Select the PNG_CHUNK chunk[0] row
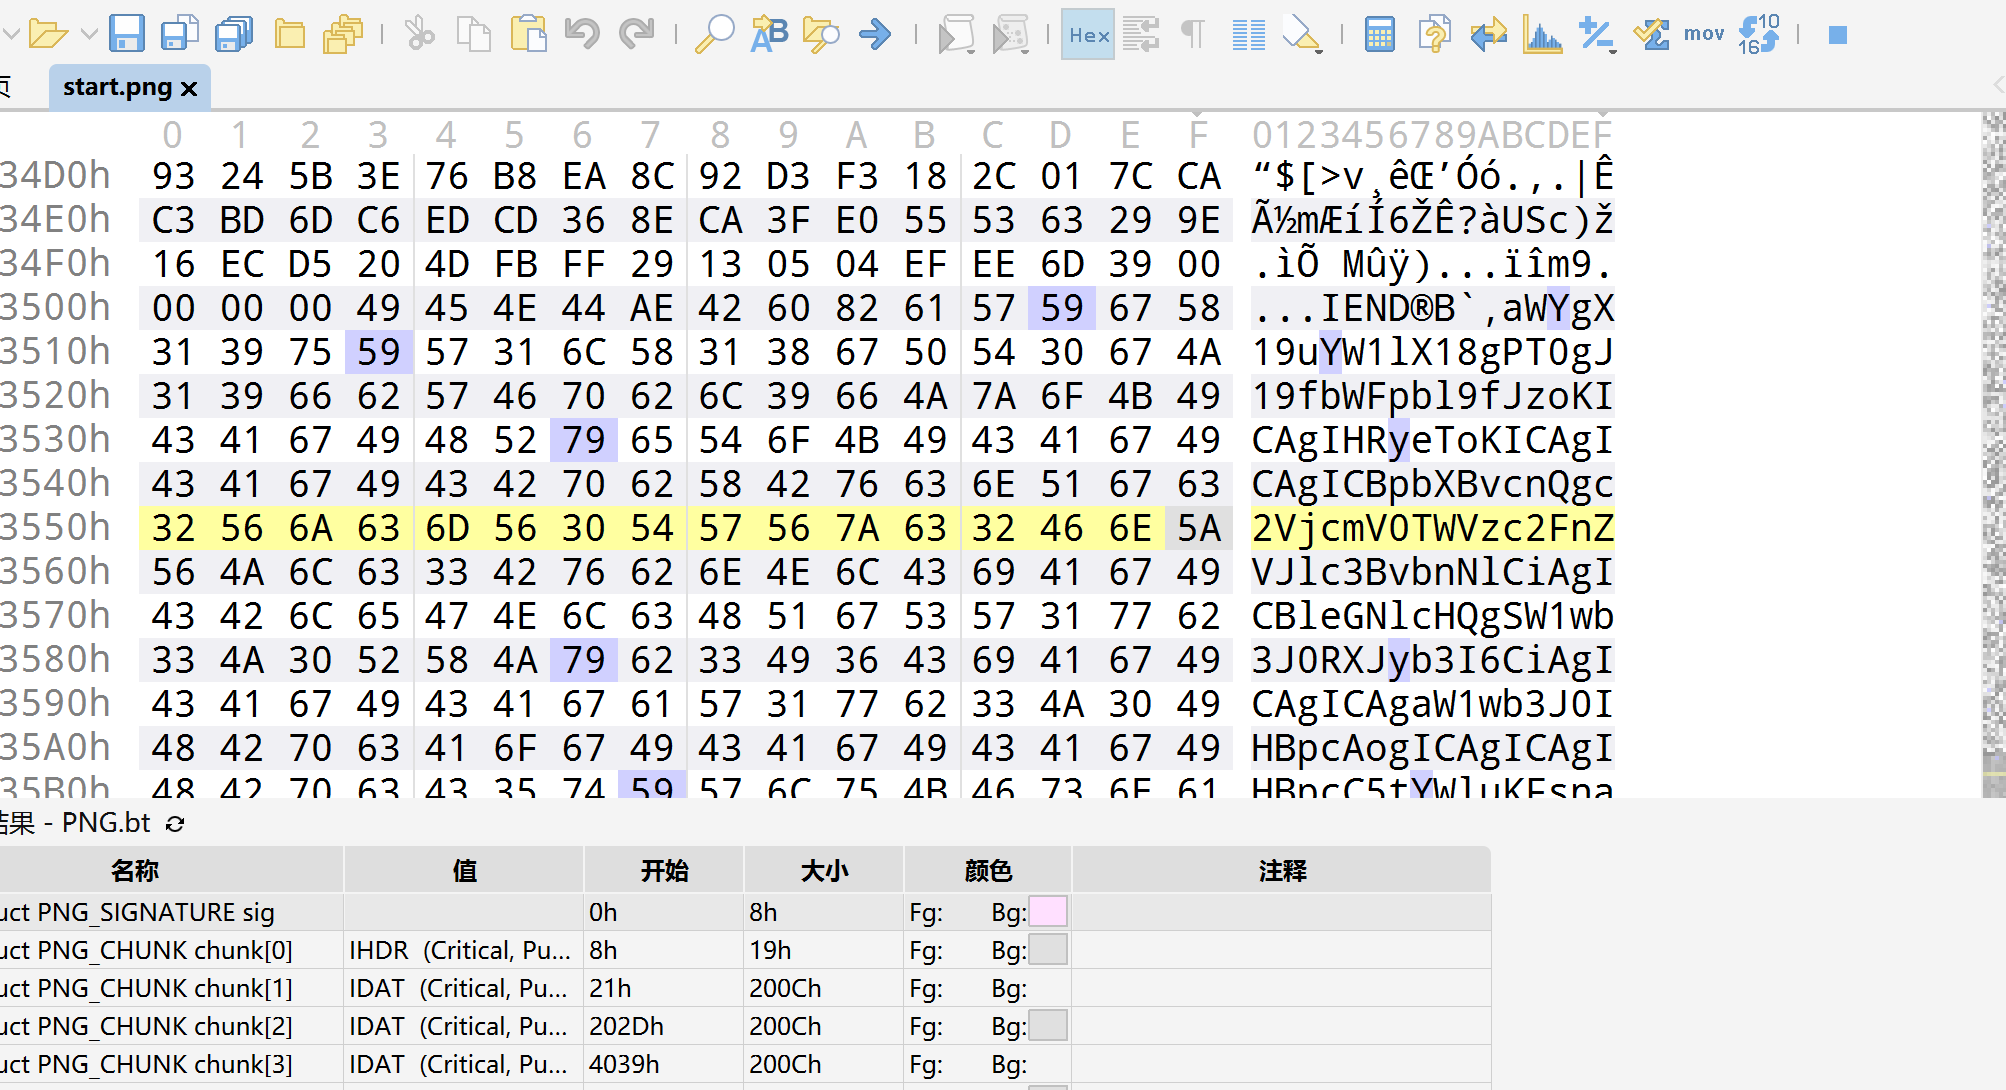The height and width of the screenshot is (1090, 2006). tap(745, 950)
